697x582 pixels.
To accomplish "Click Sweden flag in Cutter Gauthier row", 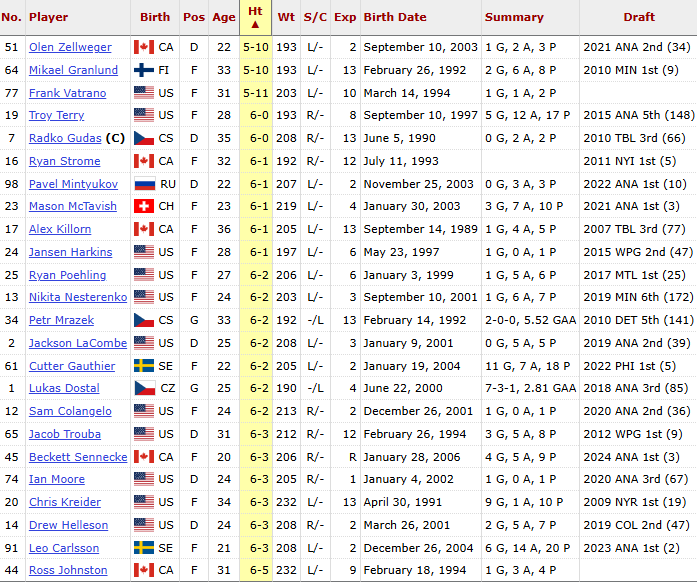I will (144, 366).
